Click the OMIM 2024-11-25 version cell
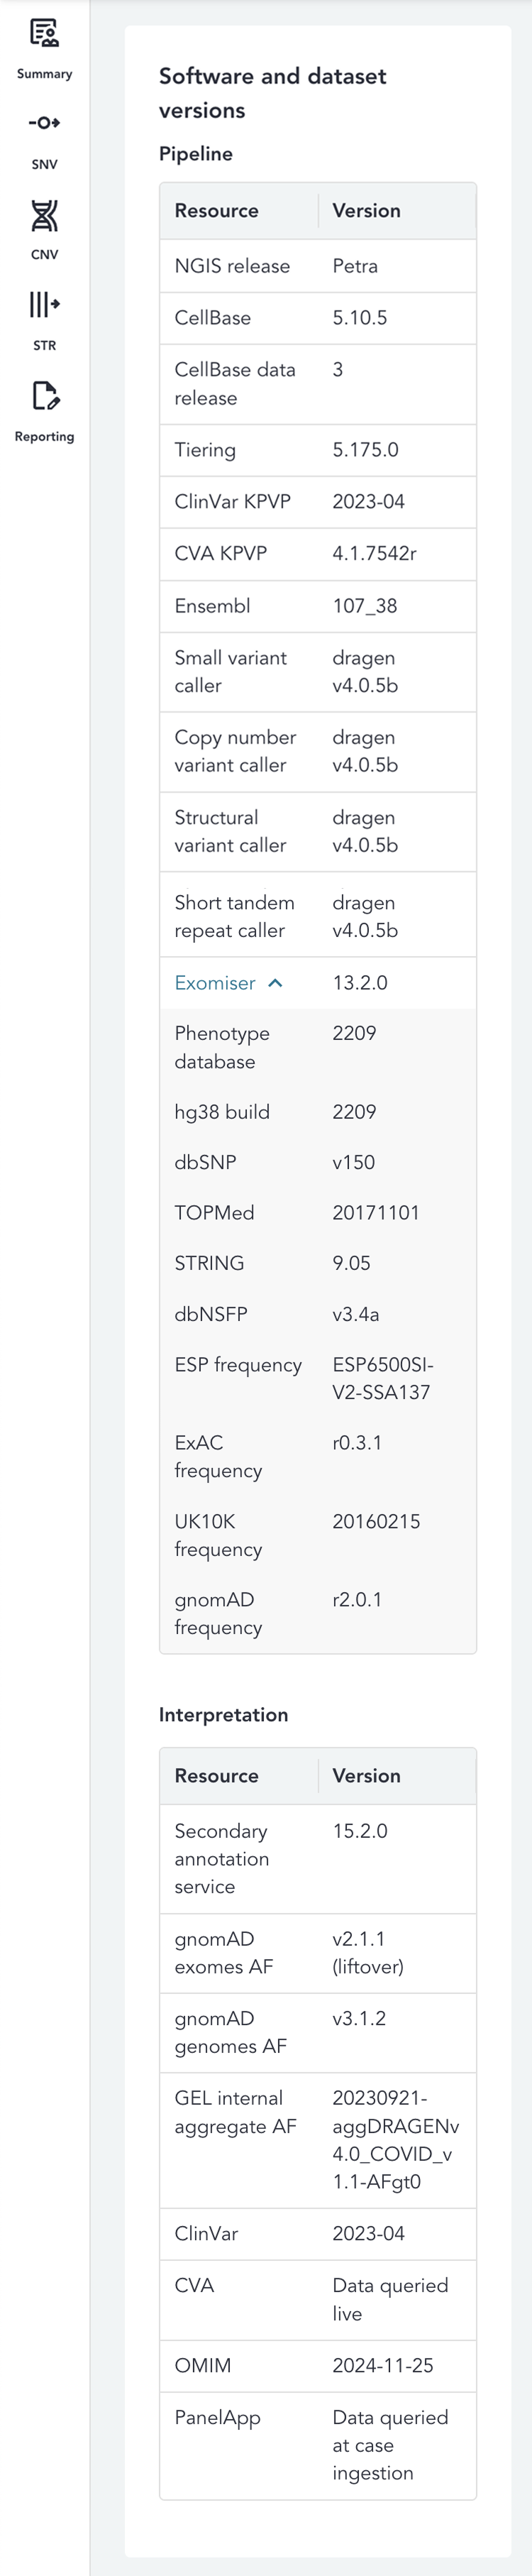 383,2366
